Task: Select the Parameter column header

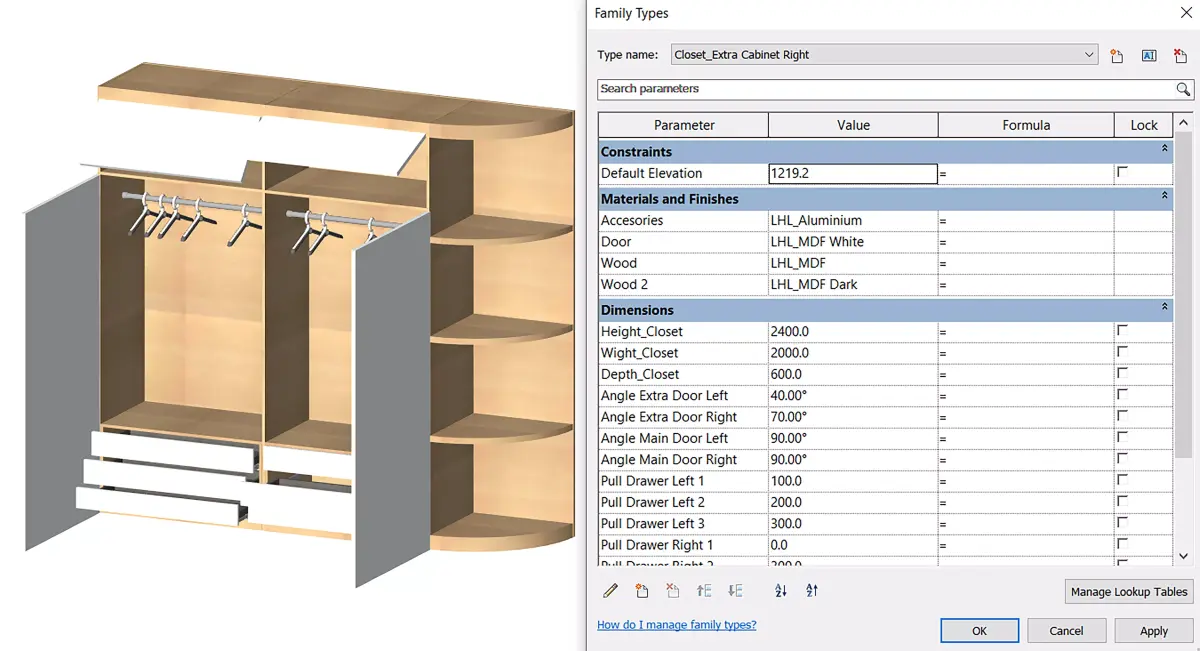Action: point(683,124)
